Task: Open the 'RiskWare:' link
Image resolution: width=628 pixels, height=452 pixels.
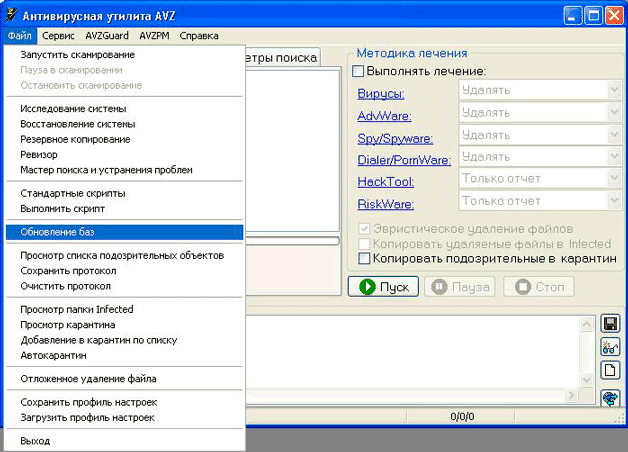Action: (386, 204)
